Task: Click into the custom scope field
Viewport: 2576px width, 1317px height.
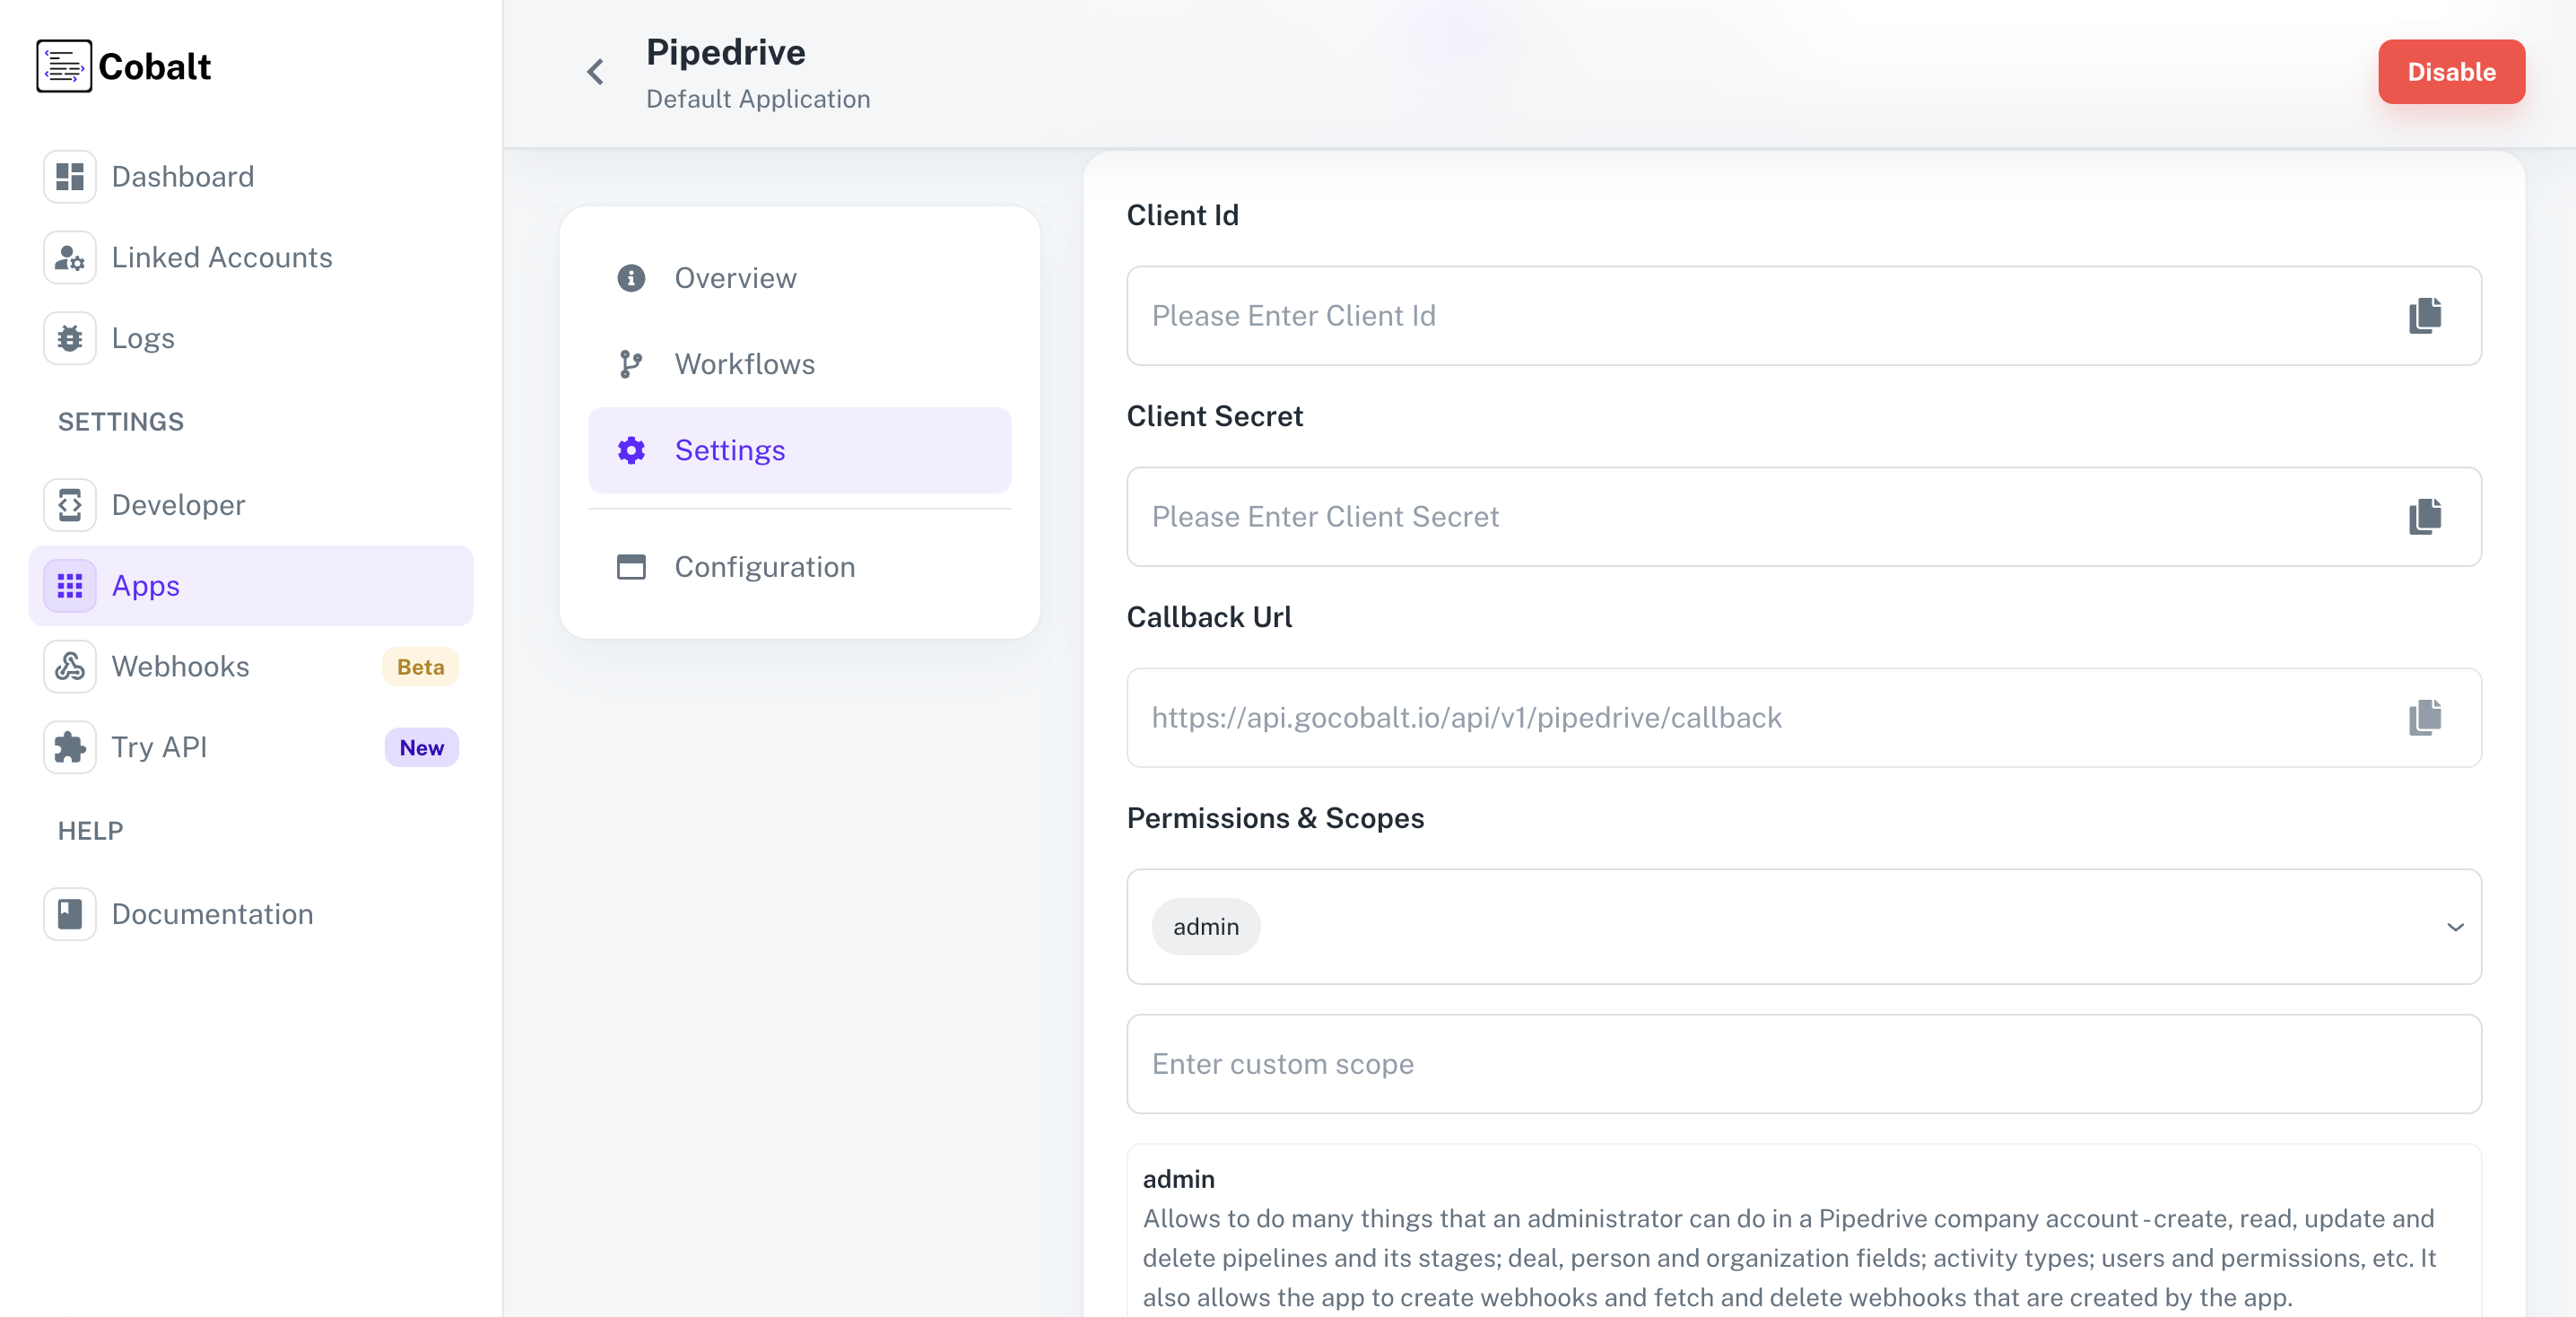Action: 1802,1064
